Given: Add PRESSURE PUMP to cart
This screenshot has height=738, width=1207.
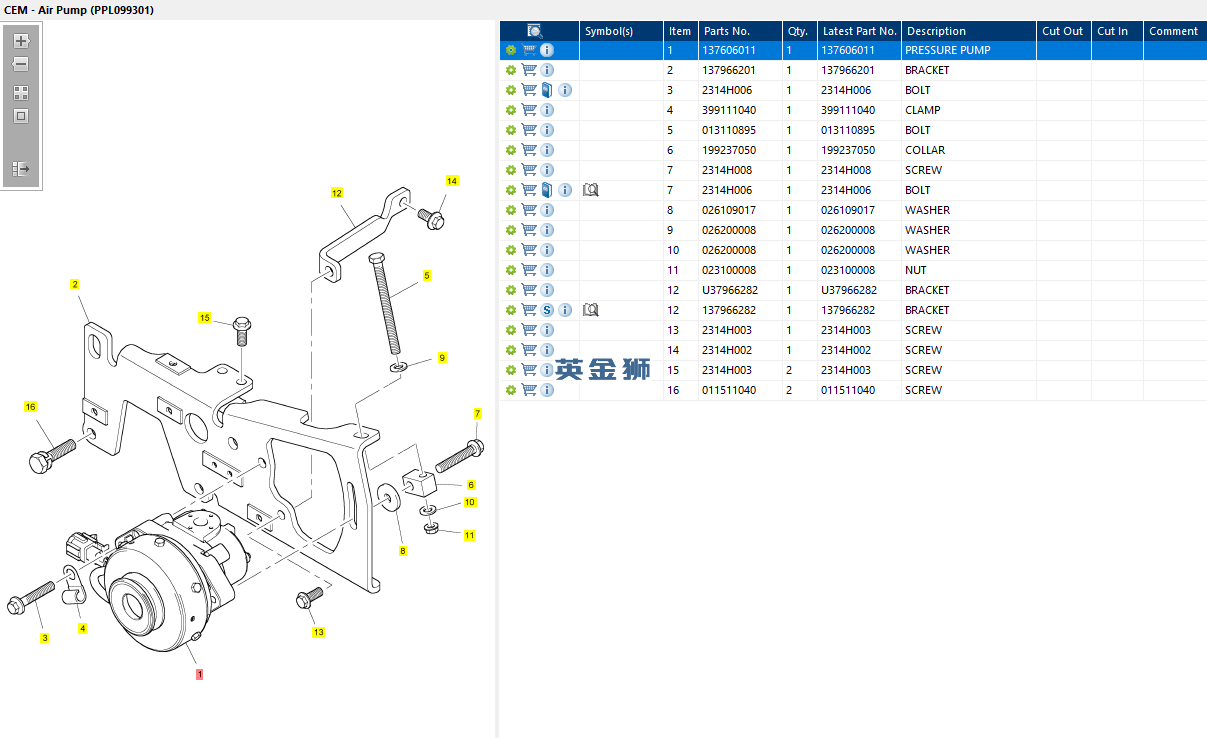Looking at the screenshot, I should click(x=529, y=50).
